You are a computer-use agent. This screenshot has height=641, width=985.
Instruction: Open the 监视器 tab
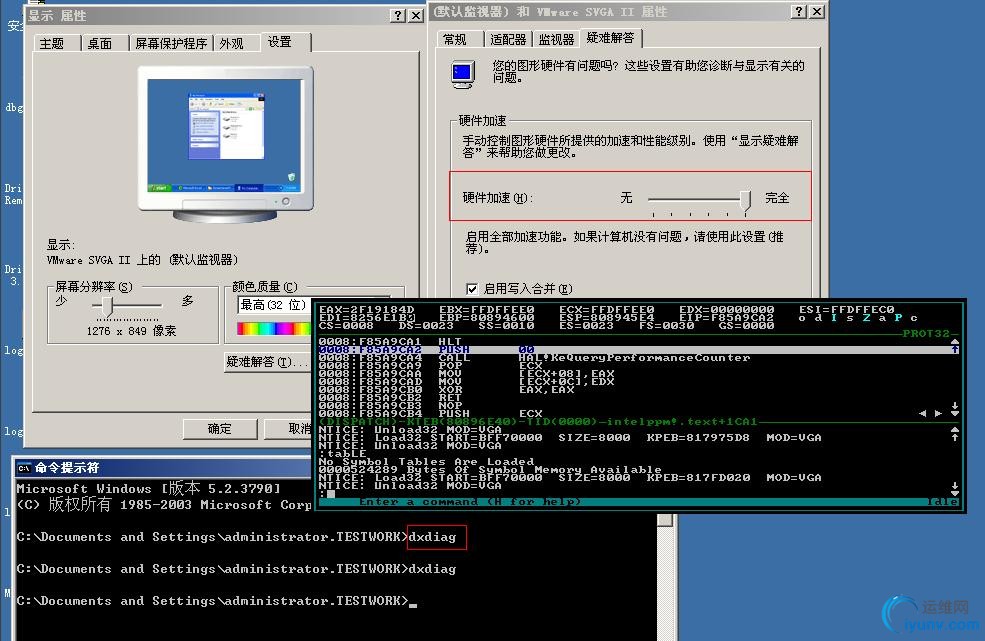pos(557,39)
